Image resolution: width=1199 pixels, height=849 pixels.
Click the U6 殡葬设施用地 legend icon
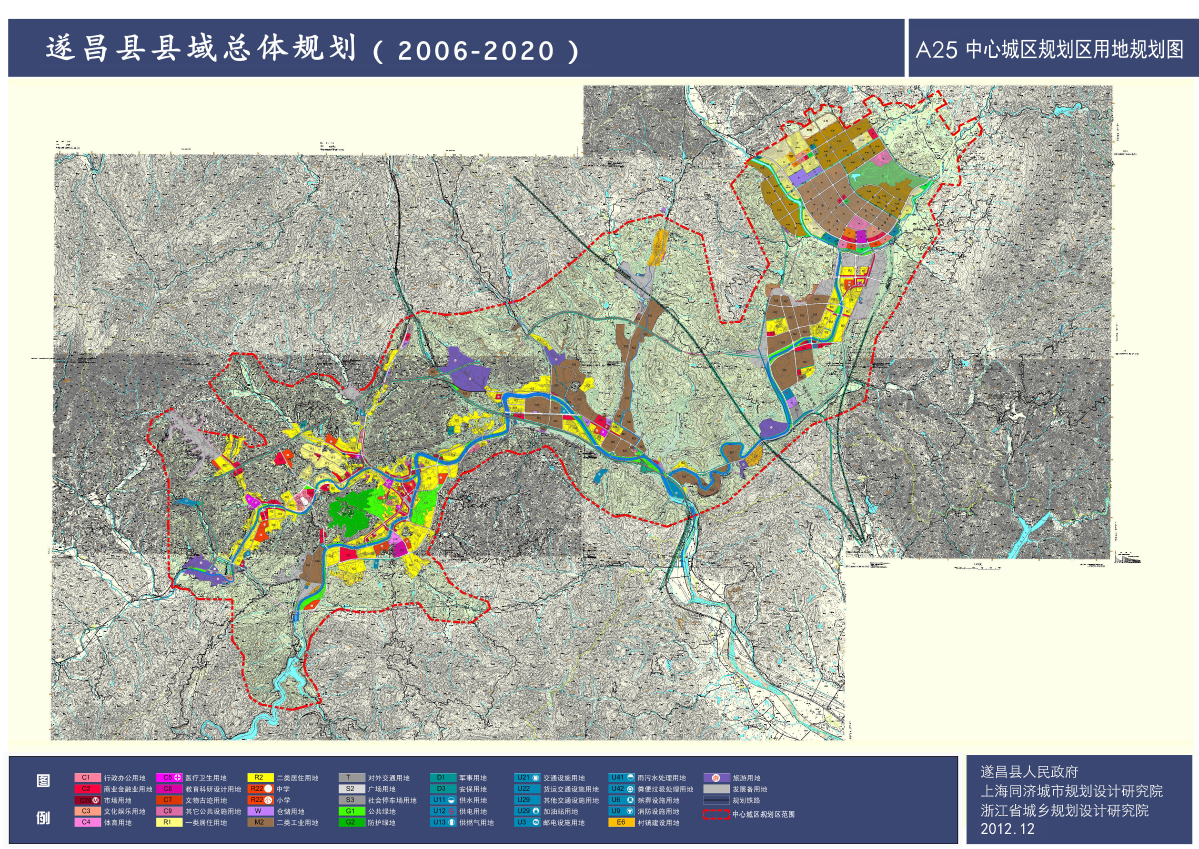tap(621, 800)
